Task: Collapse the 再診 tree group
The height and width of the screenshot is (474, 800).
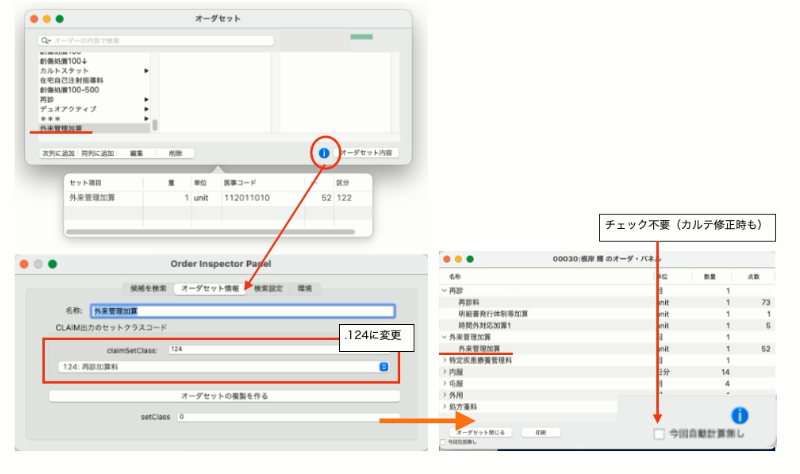Action: 445,291
